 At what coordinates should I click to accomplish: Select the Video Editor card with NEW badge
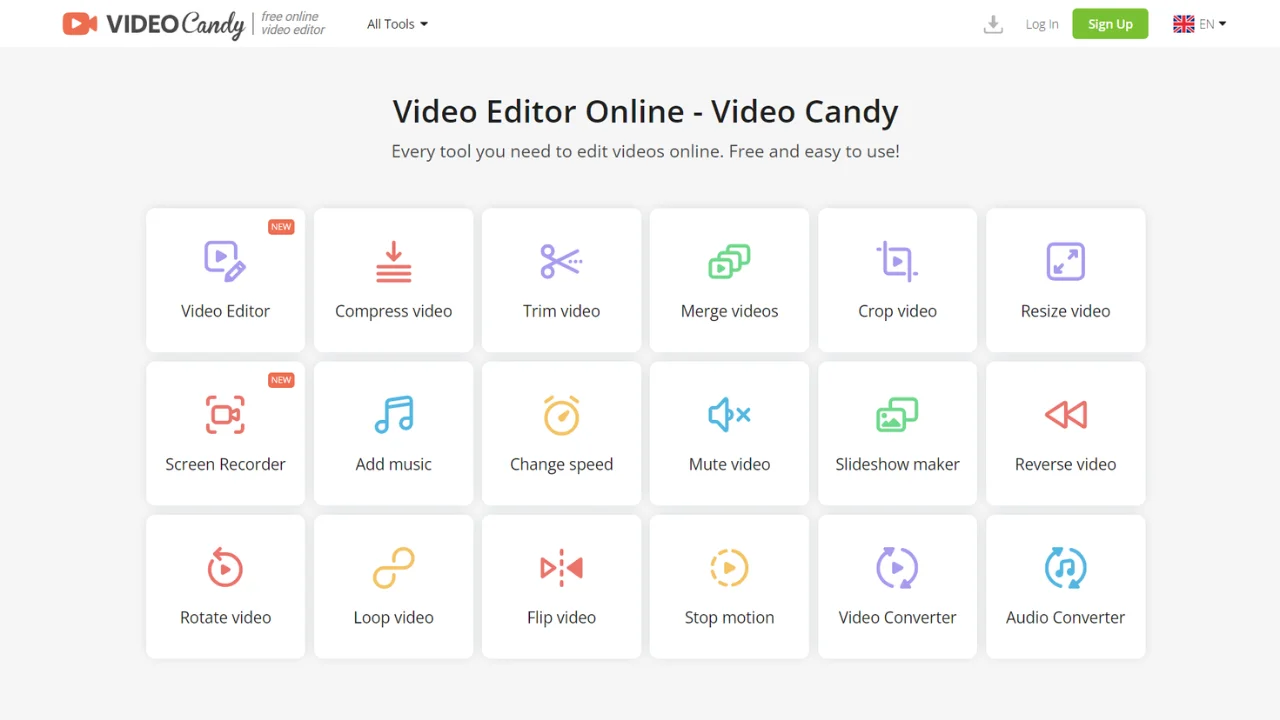[225, 281]
